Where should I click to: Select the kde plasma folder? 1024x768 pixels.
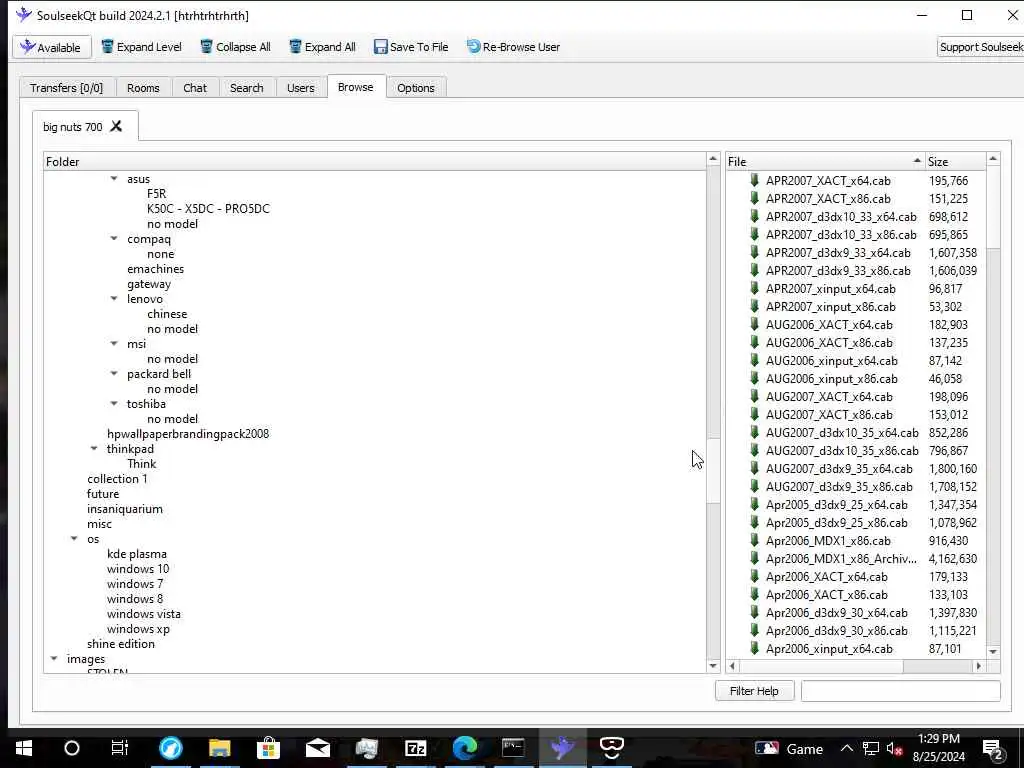[137, 554]
